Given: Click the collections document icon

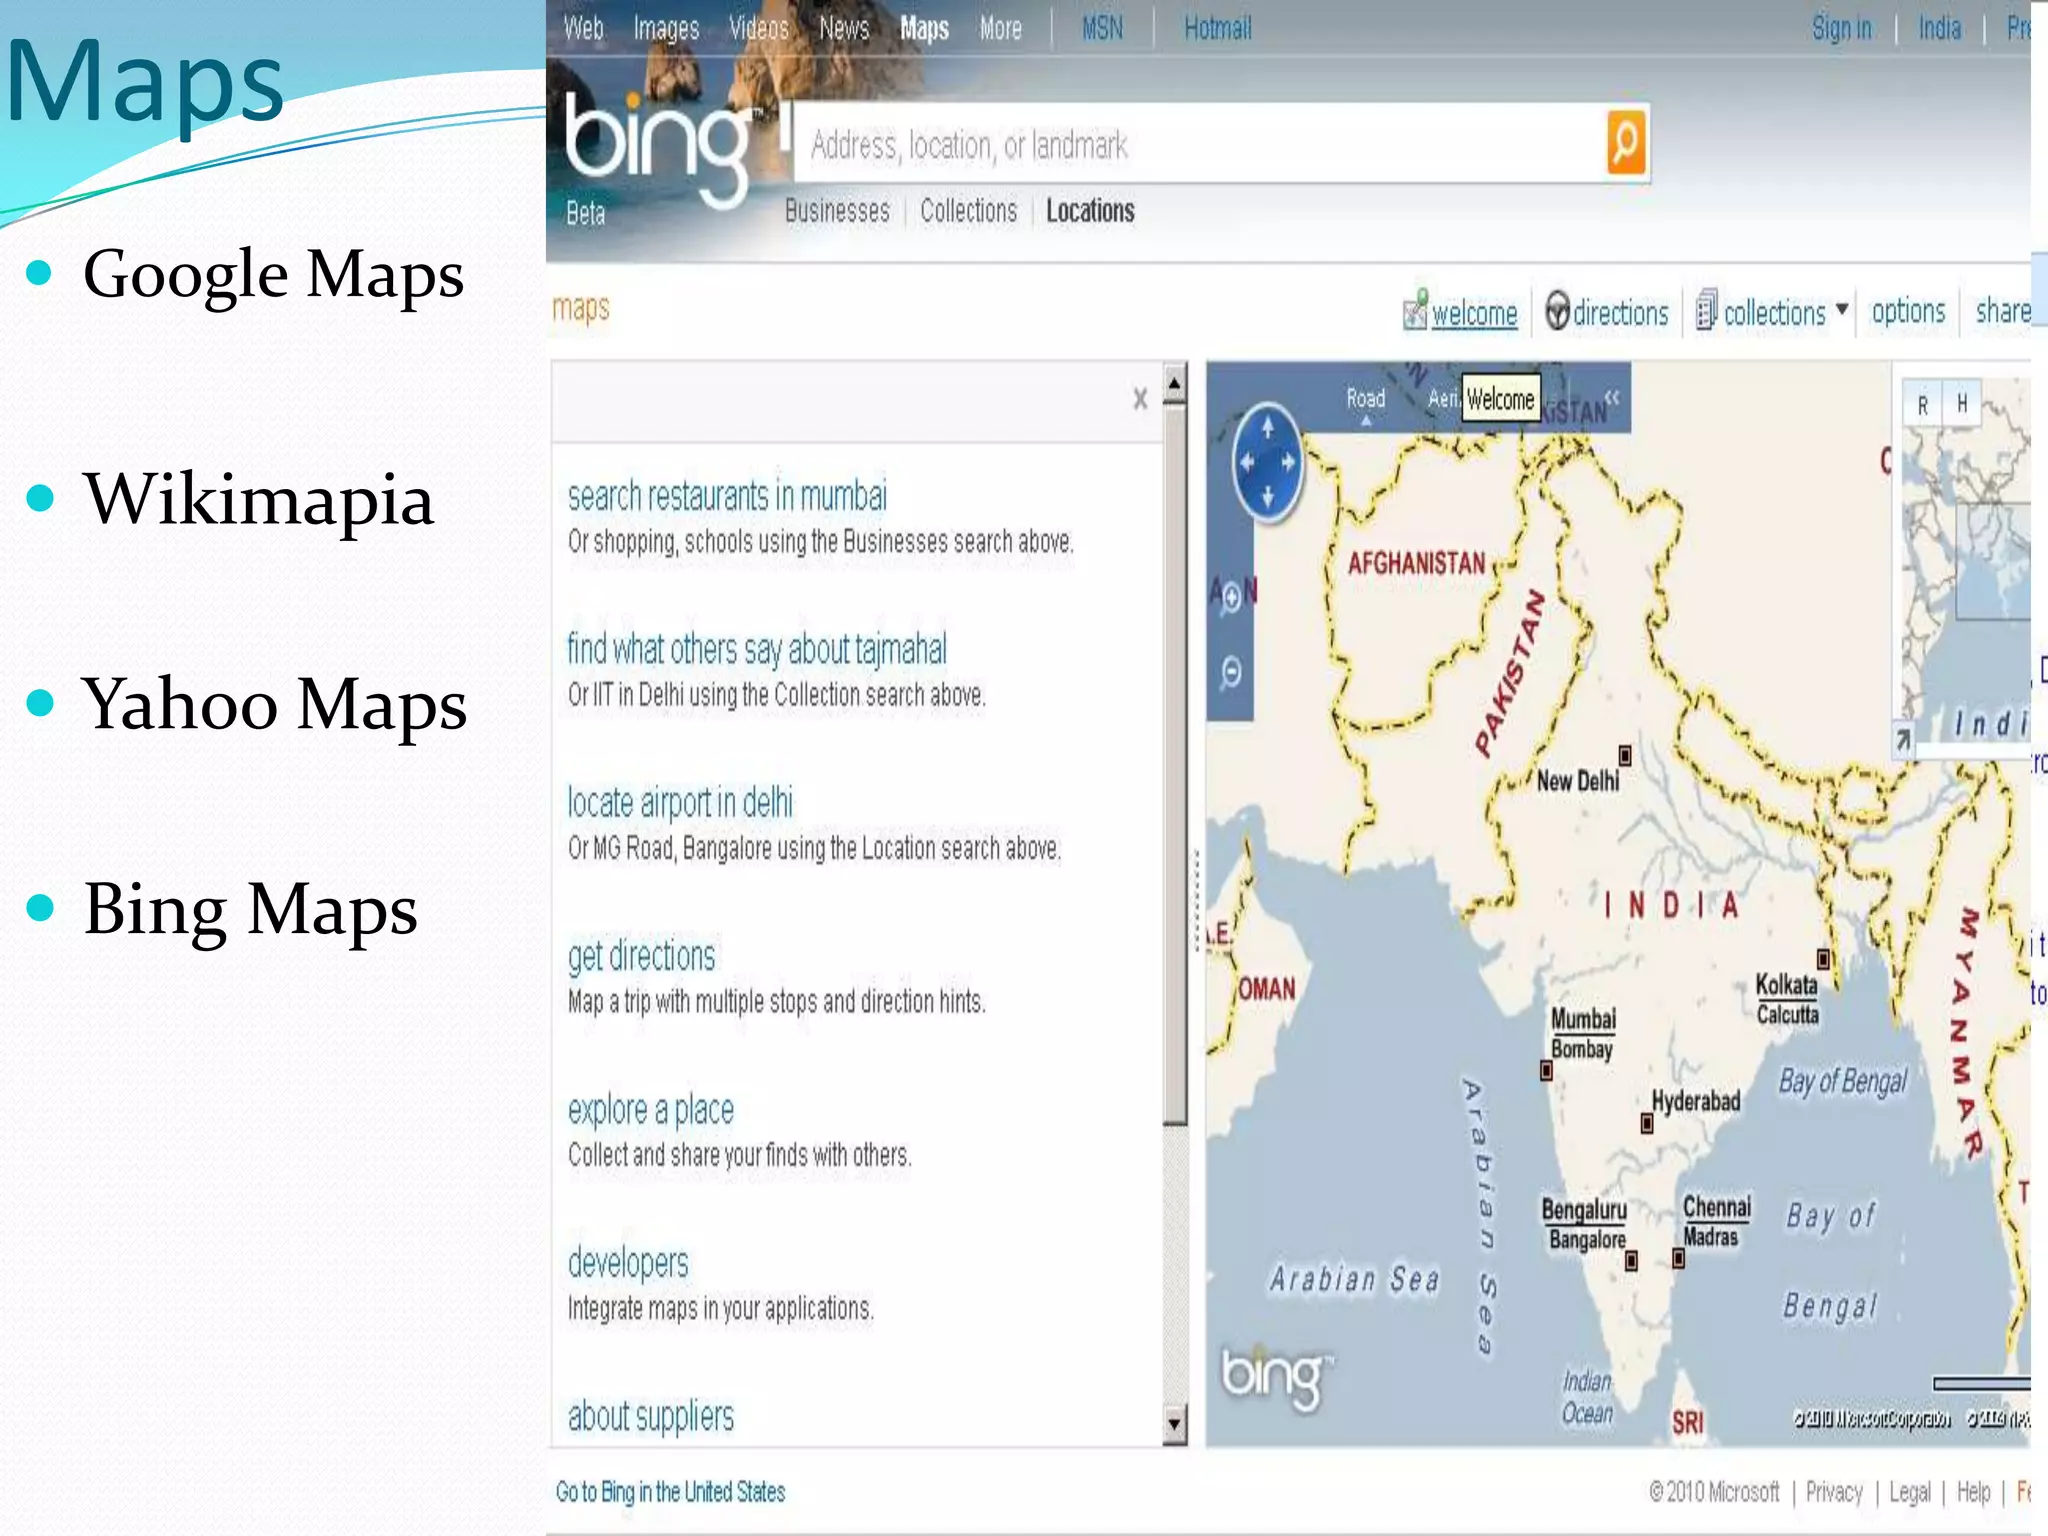Looking at the screenshot, I should 1707,310.
